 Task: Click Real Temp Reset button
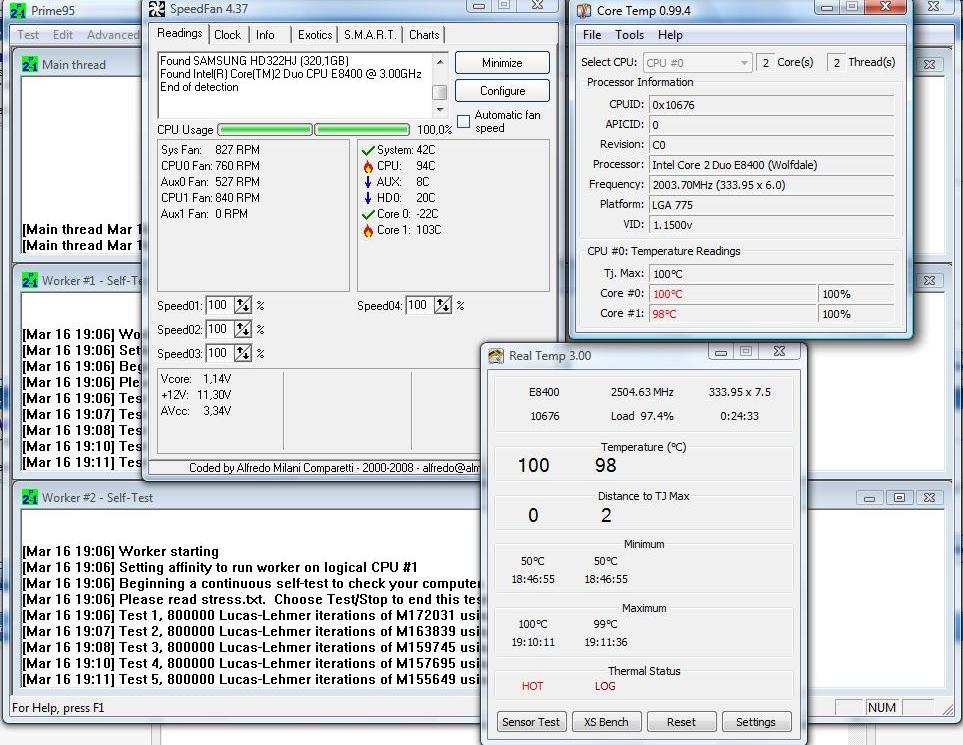click(681, 722)
